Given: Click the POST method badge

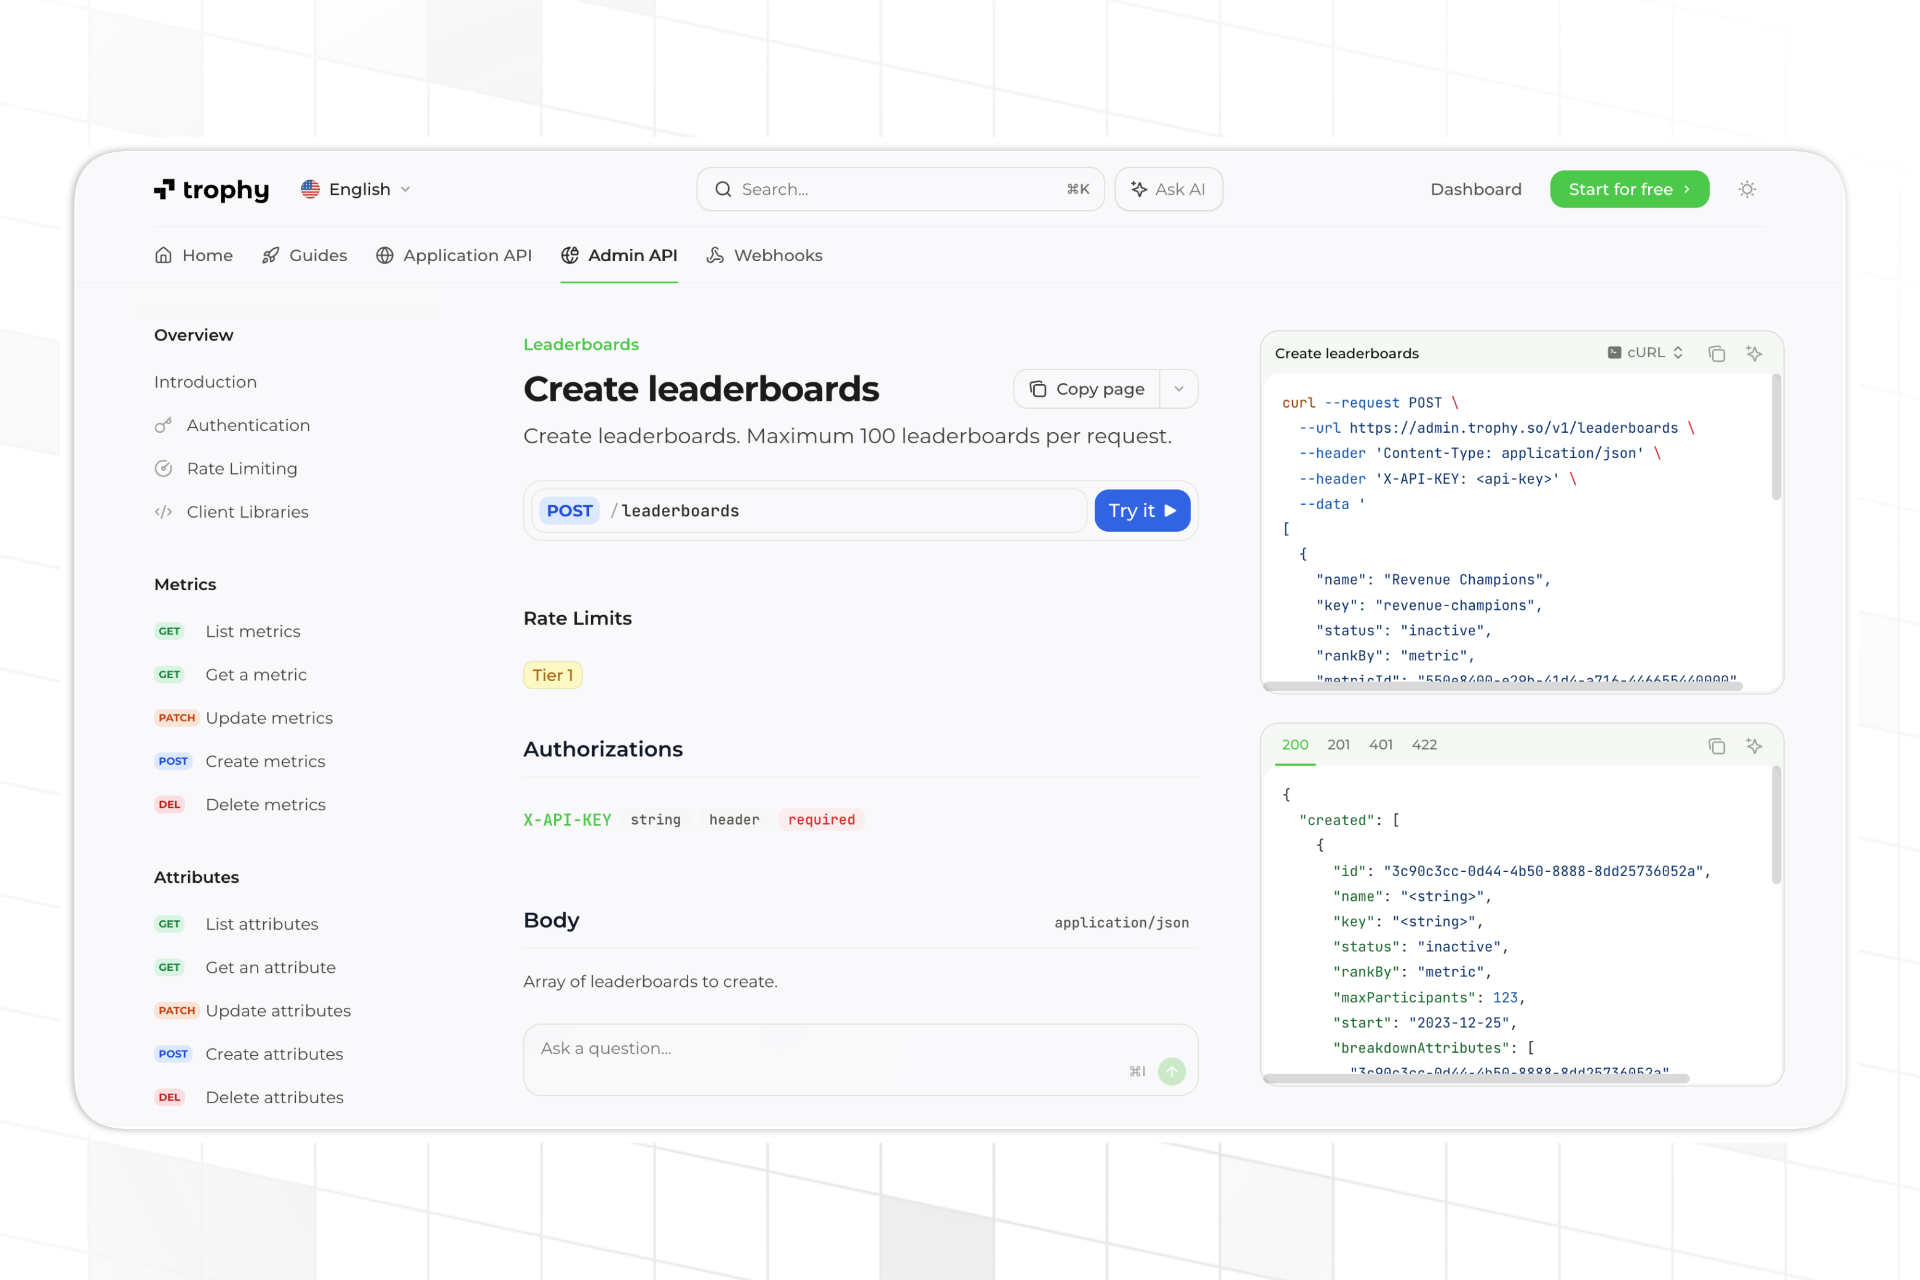Looking at the screenshot, I should [x=569, y=510].
